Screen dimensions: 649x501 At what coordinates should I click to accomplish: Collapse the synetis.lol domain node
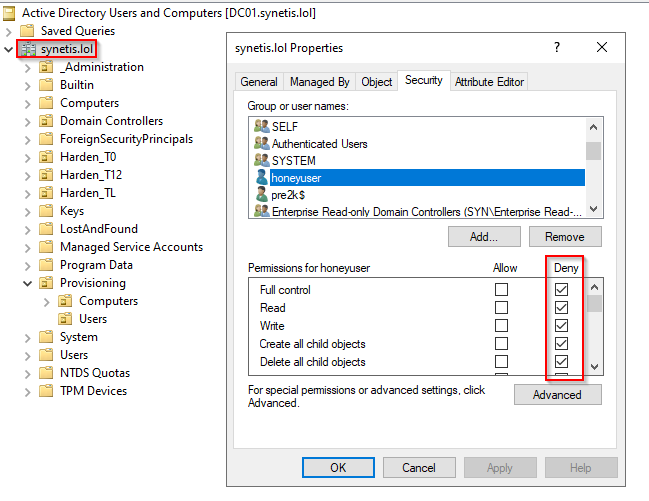8,50
